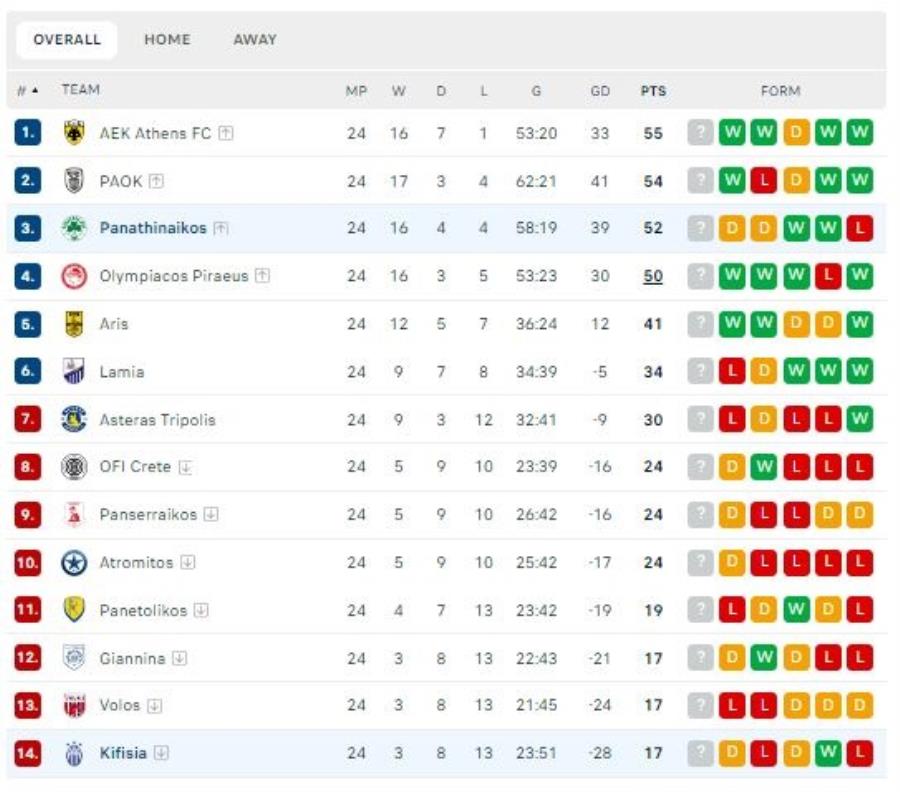The image size is (900, 792).
Task: Click AEK Athens upcoming match question mark
Action: (701, 133)
